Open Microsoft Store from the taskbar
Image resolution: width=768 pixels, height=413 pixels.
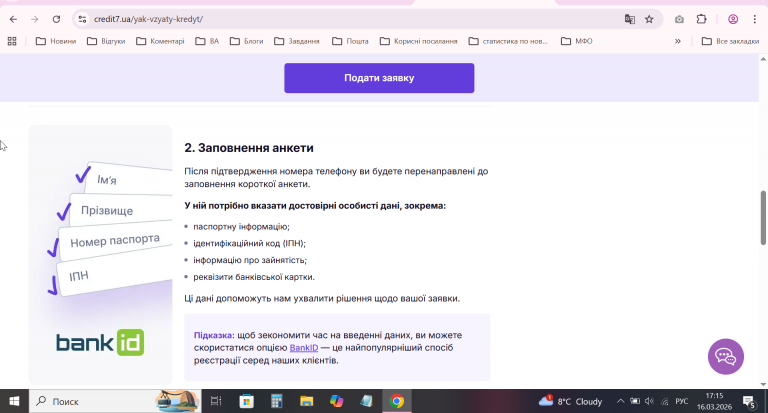pos(246,401)
